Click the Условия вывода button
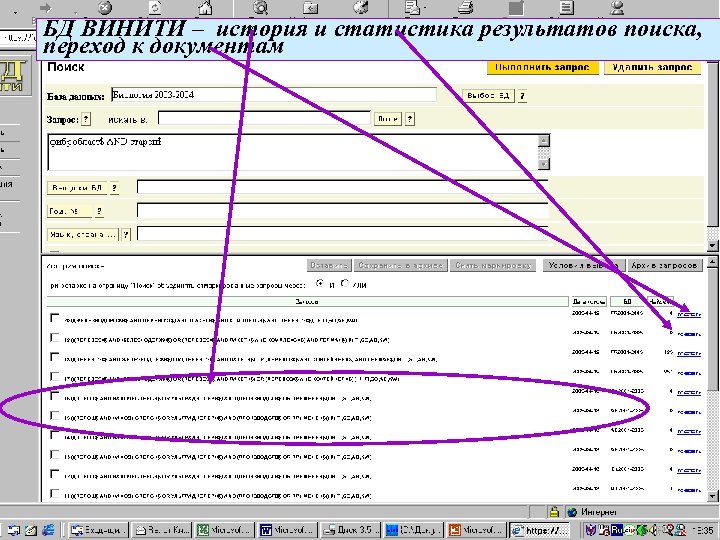 (x=583, y=265)
